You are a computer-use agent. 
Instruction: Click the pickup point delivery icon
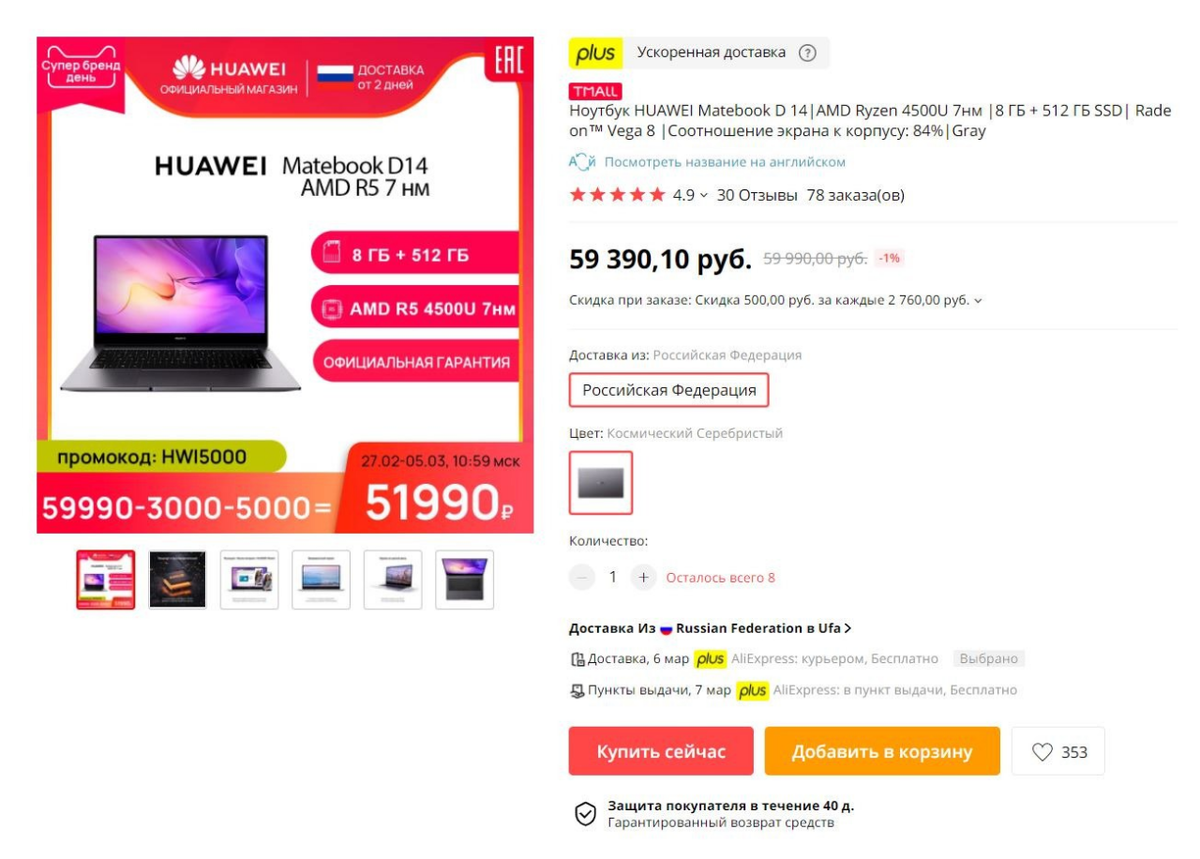[577, 690]
